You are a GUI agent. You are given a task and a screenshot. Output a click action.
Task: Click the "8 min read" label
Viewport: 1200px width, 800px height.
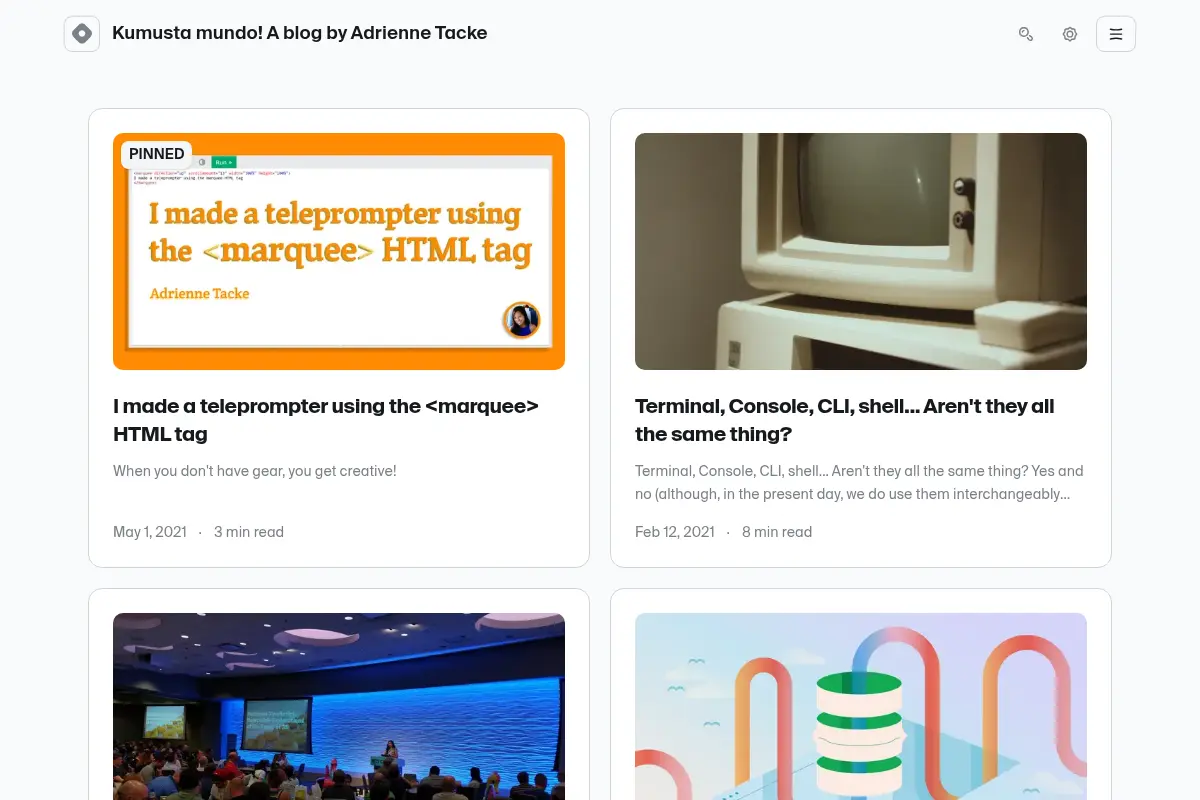[x=777, y=532]
